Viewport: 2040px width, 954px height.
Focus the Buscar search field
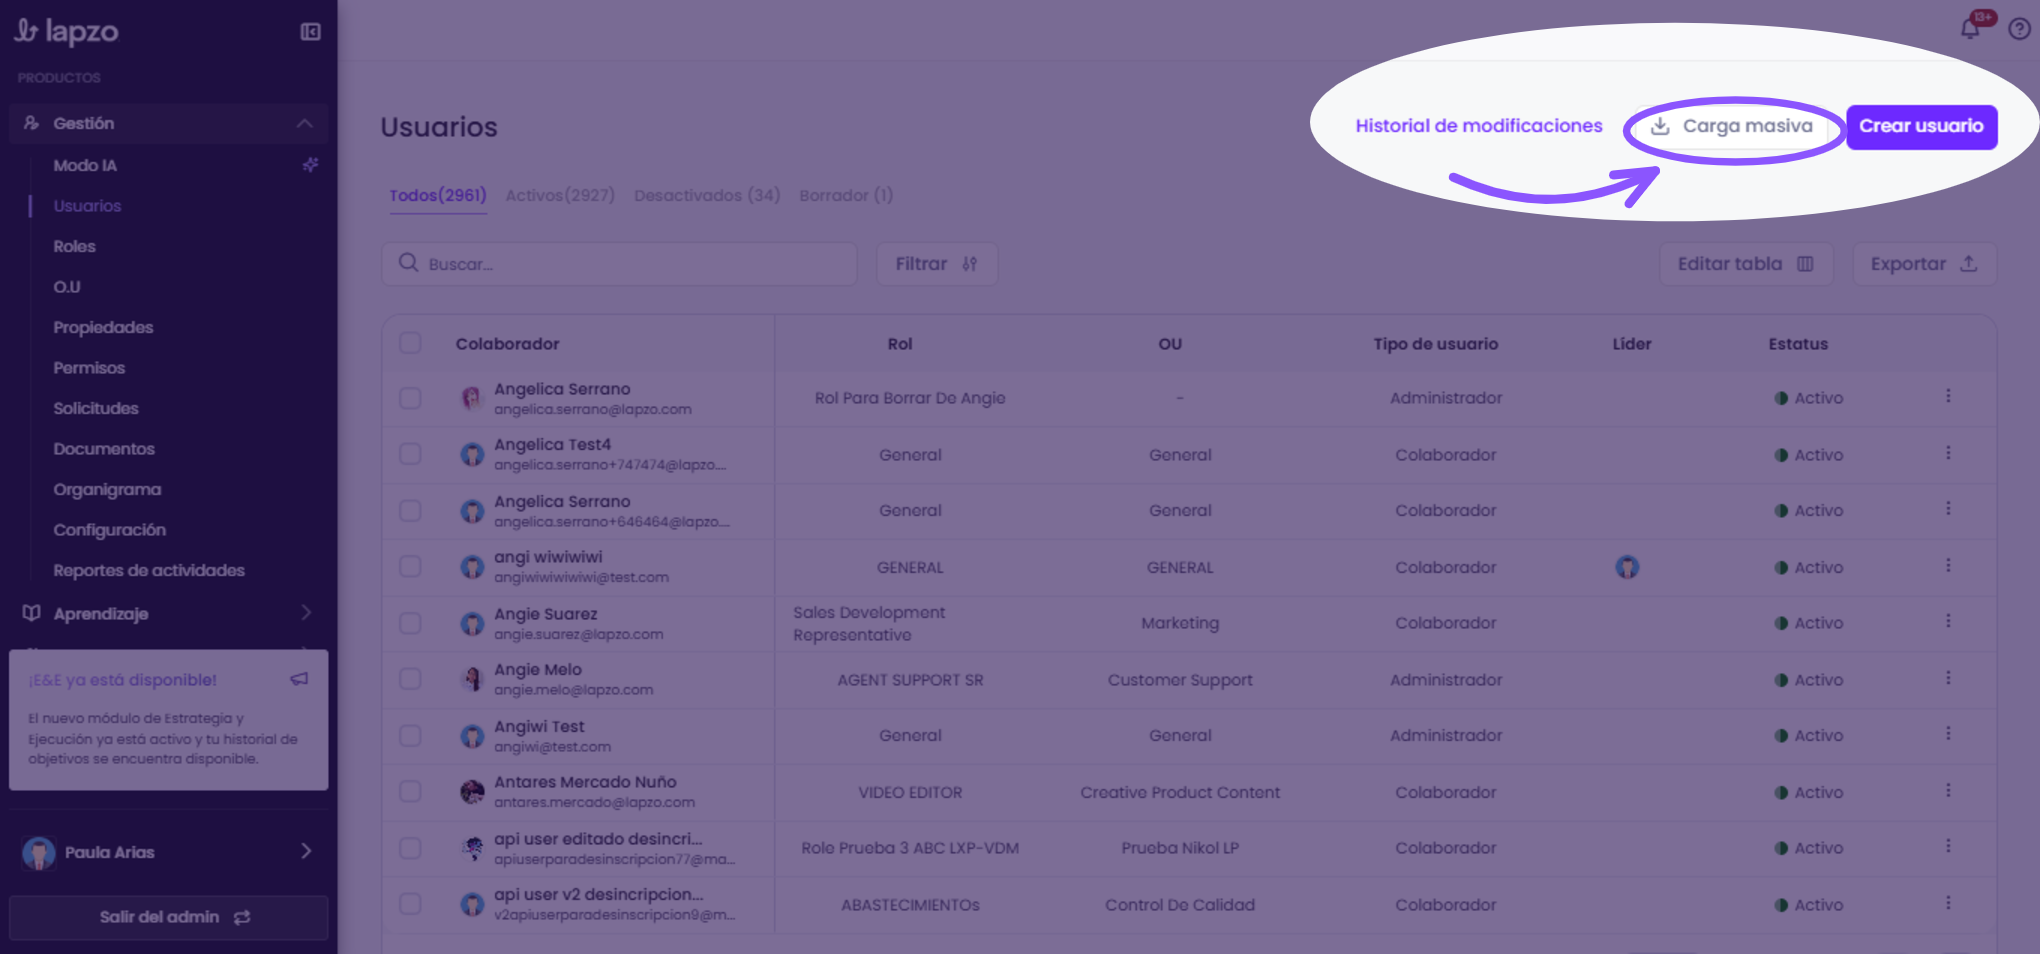[619, 264]
